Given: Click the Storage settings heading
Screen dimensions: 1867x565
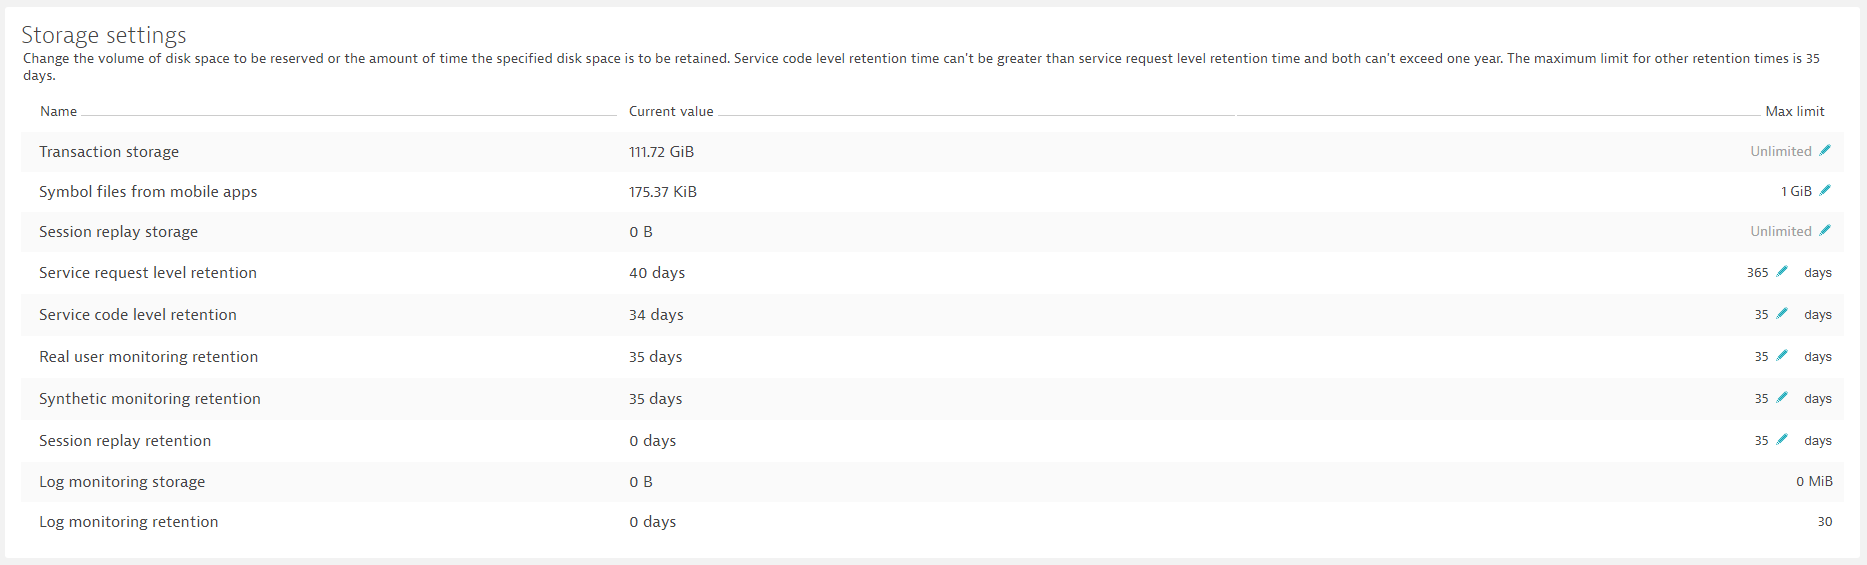Looking at the screenshot, I should [x=104, y=36].
